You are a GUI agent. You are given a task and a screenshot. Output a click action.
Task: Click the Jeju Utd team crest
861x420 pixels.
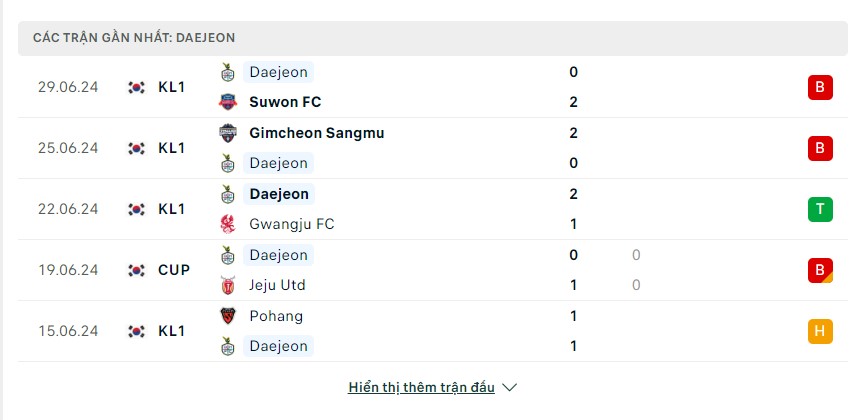(x=228, y=285)
